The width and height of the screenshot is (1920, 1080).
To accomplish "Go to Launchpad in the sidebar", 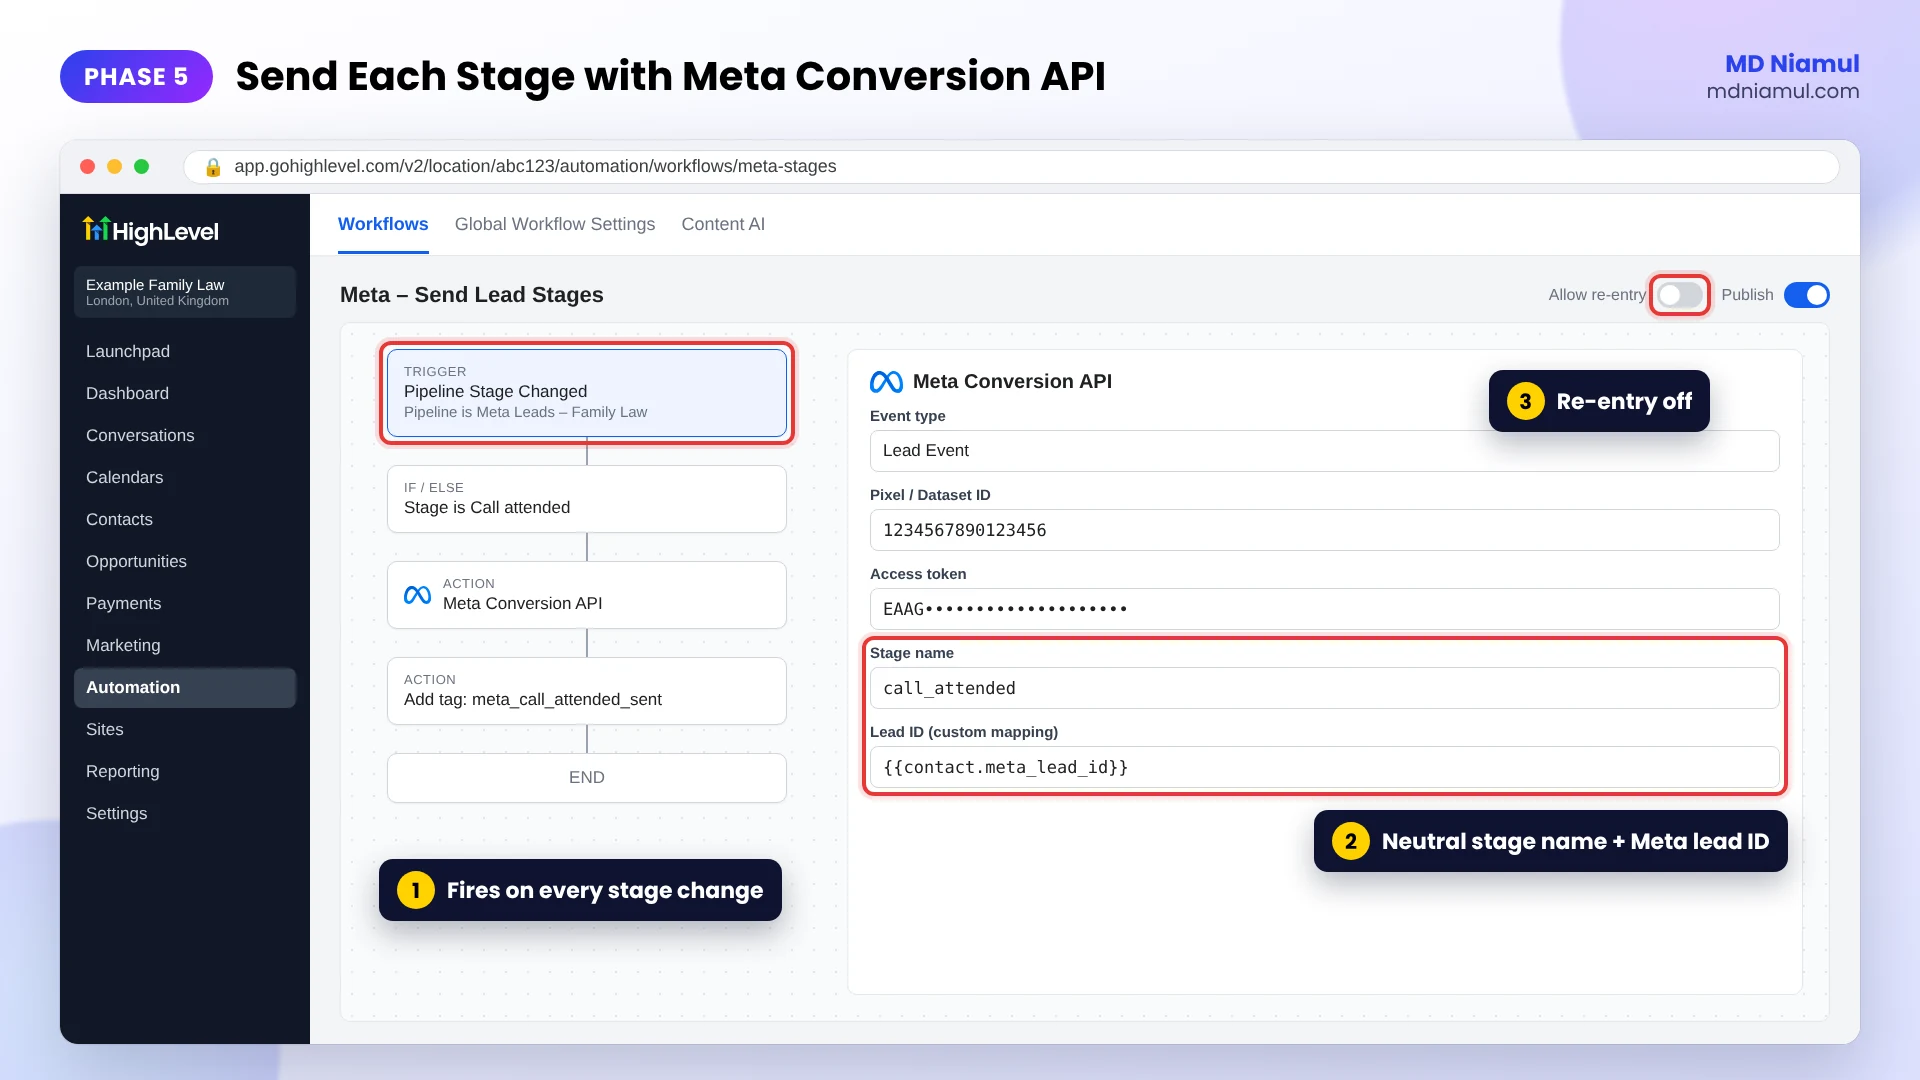I will pos(185,352).
